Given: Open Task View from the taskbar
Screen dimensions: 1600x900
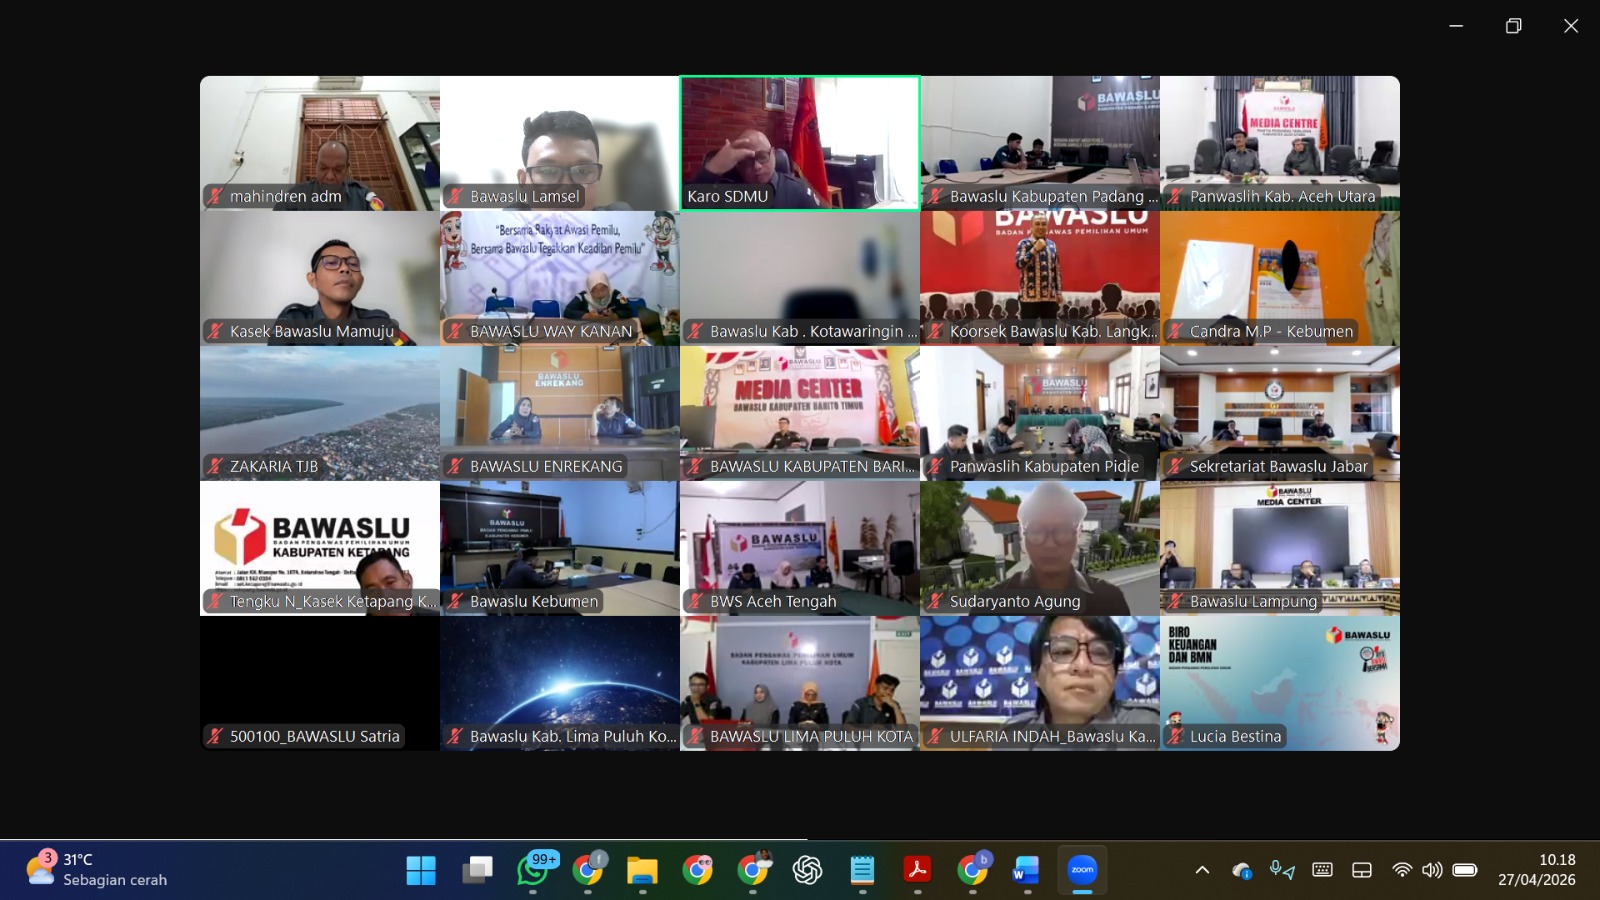Looking at the screenshot, I should coord(477,870).
